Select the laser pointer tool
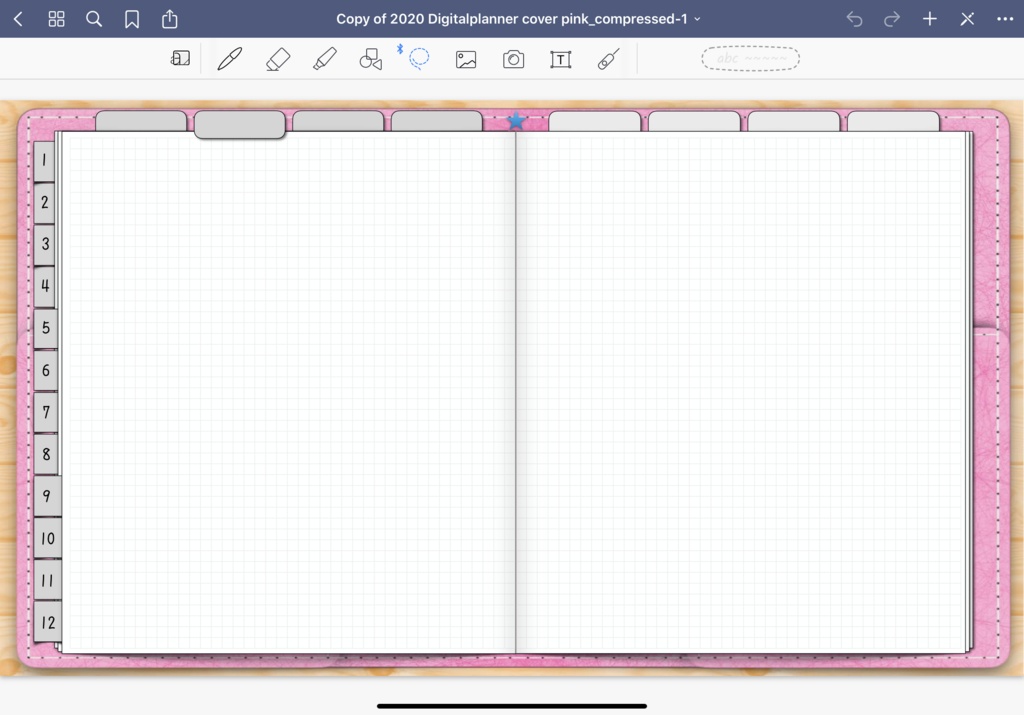 (x=608, y=59)
